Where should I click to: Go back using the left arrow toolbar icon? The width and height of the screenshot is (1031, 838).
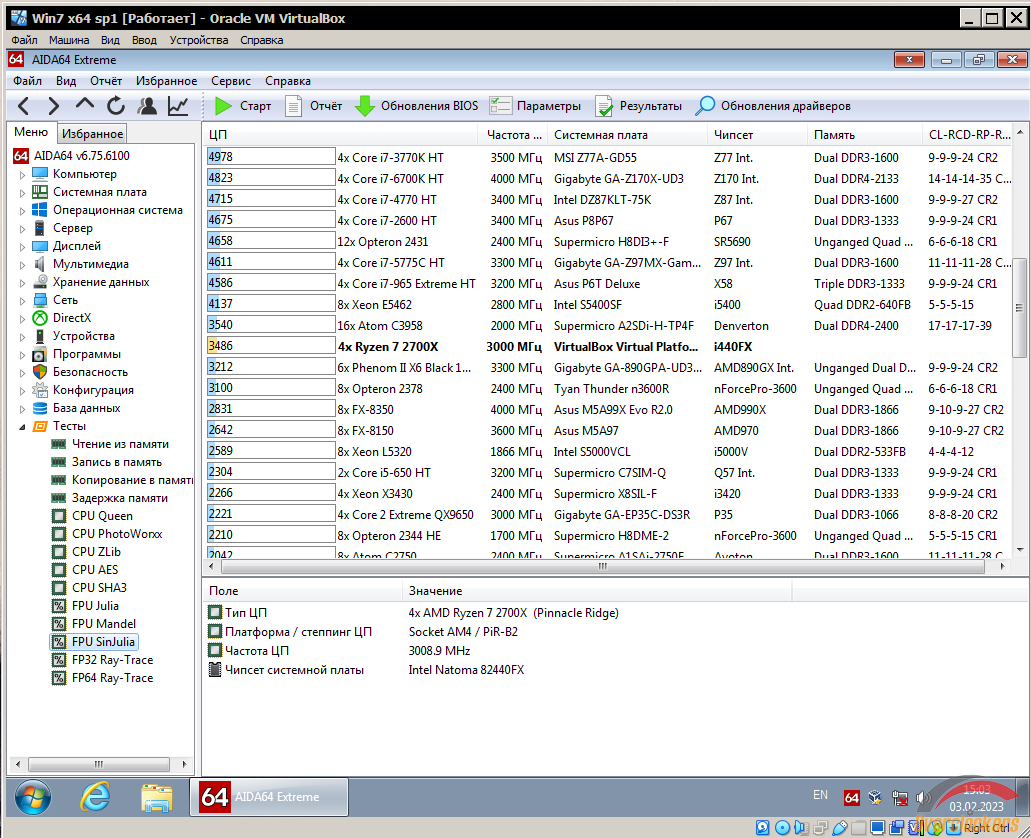23,106
